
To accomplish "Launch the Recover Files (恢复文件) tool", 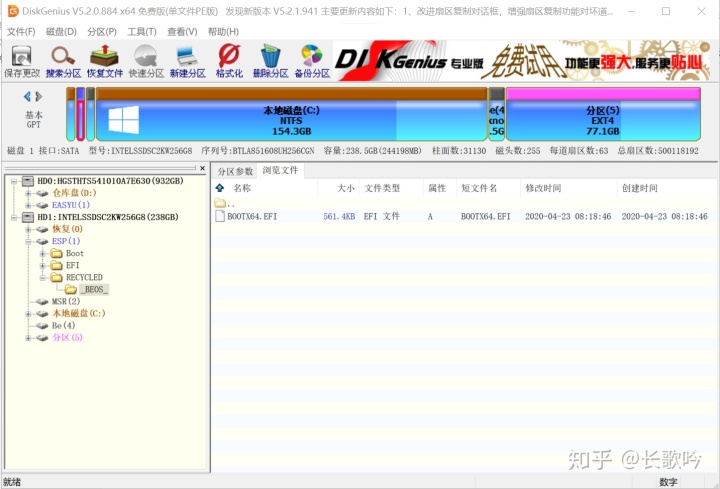I will pos(105,62).
